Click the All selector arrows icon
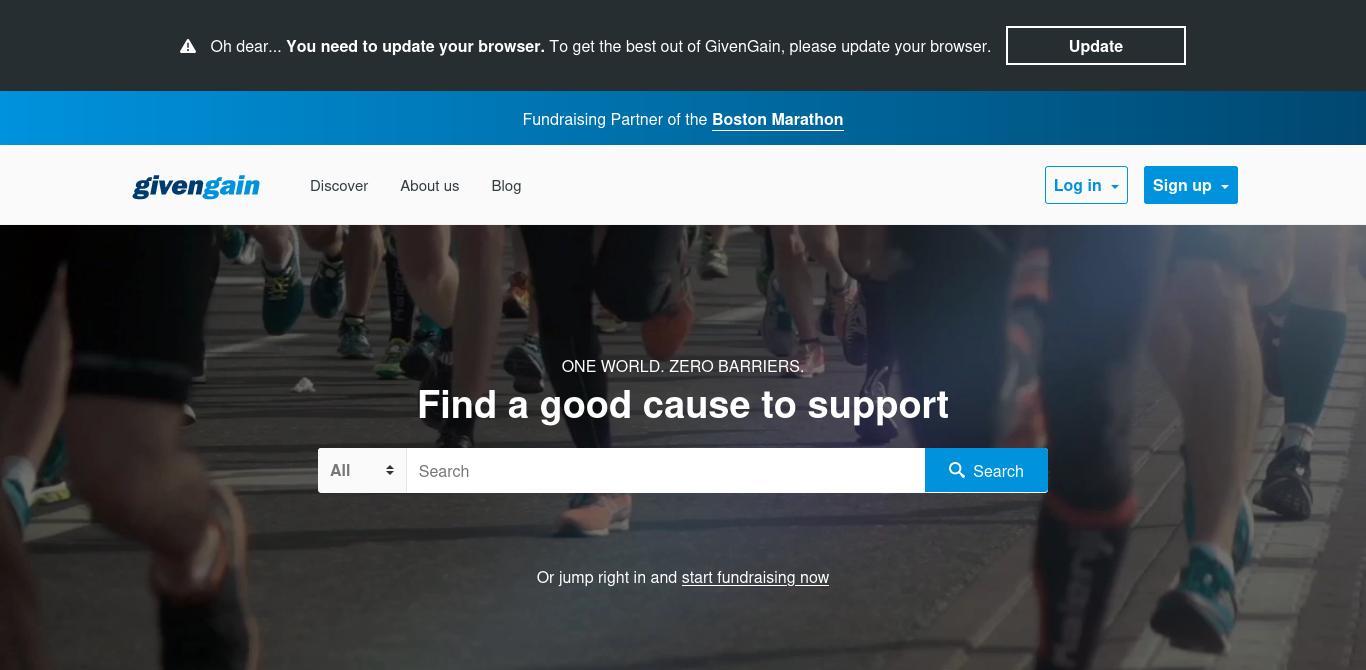This screenshot has height=670, width=1366. point(390,470)
